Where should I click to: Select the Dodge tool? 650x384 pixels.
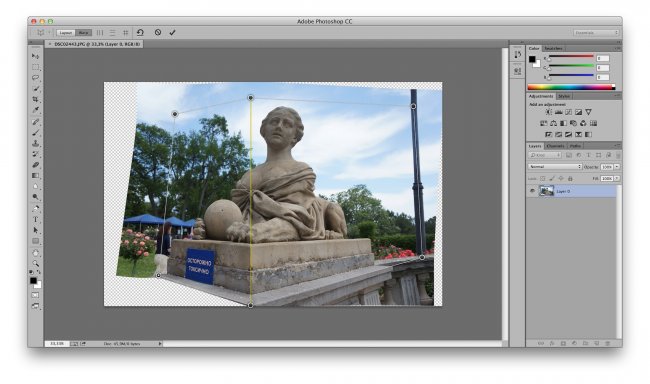coord(36,197)
